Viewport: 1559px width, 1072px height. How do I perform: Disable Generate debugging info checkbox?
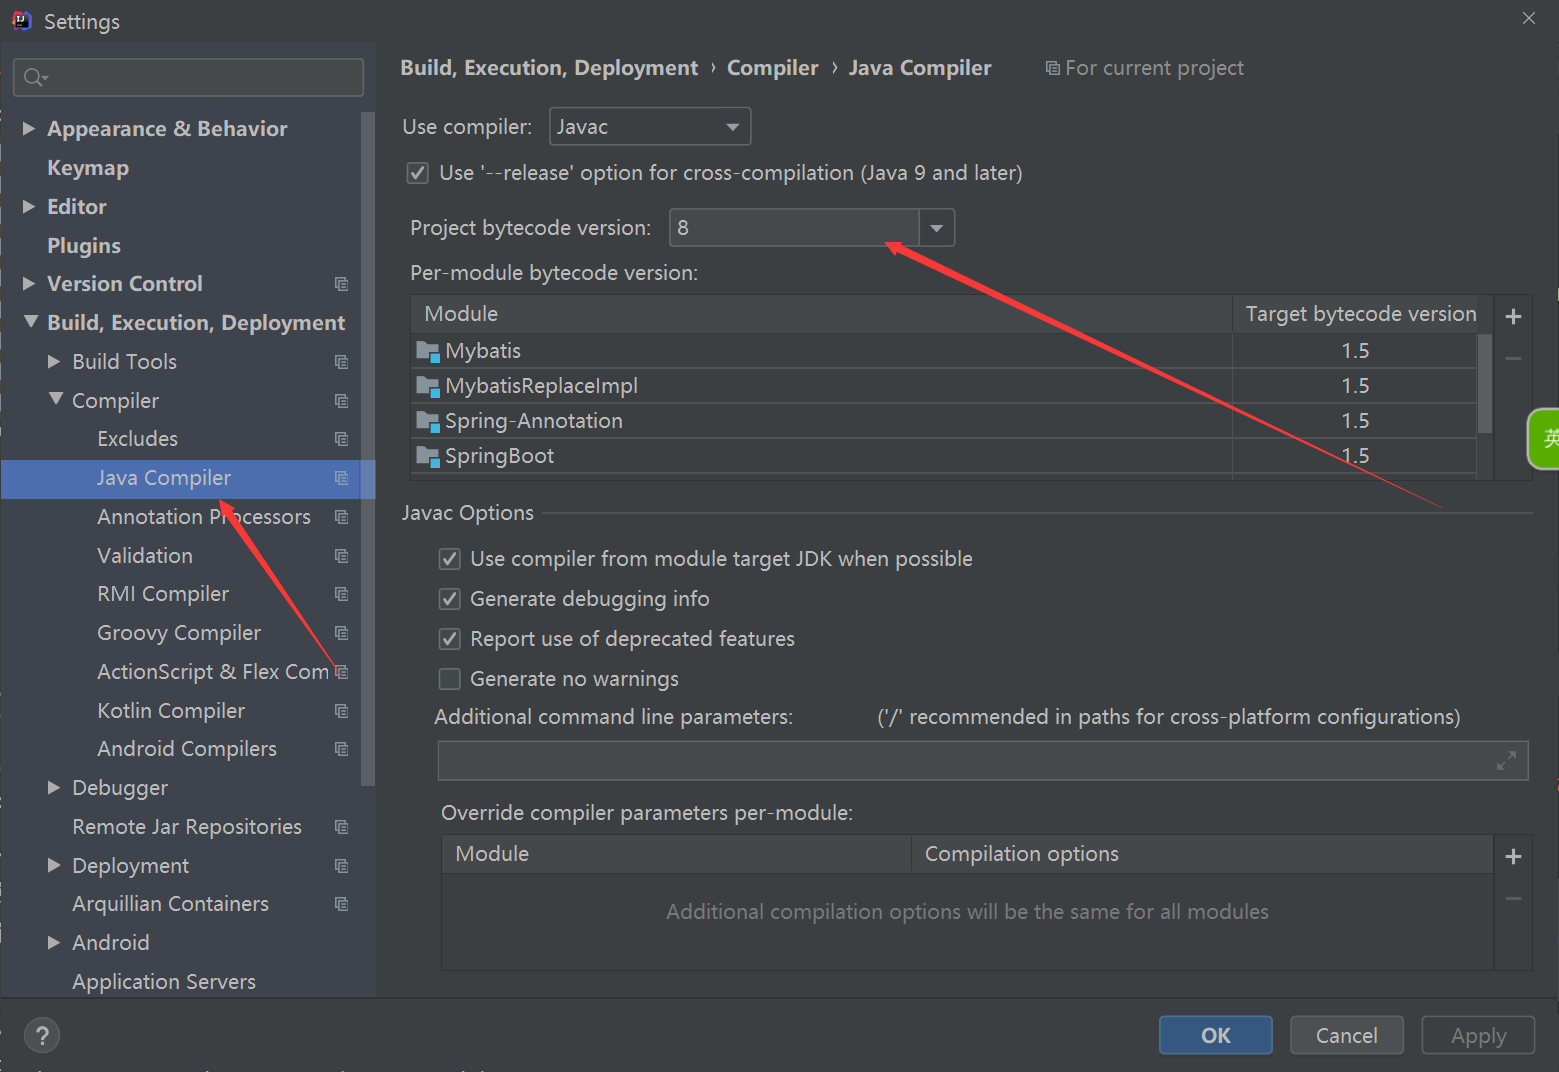tap(450, 599)
